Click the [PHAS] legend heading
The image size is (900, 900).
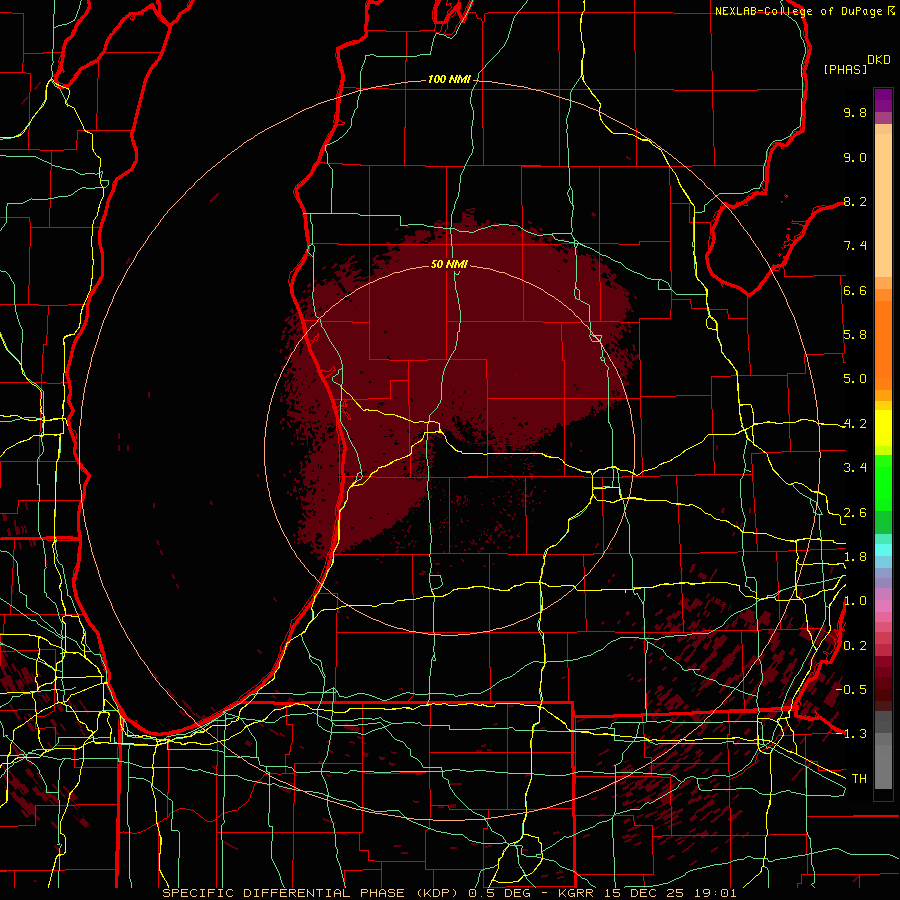pos(845,69)
